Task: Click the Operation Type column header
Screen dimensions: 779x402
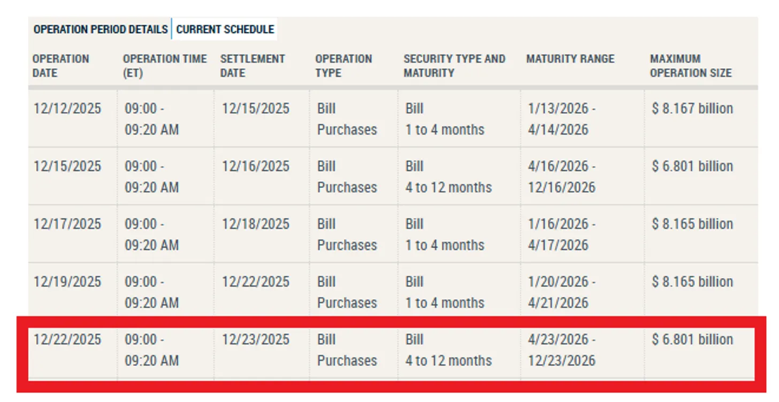Action: click(342, 66)
